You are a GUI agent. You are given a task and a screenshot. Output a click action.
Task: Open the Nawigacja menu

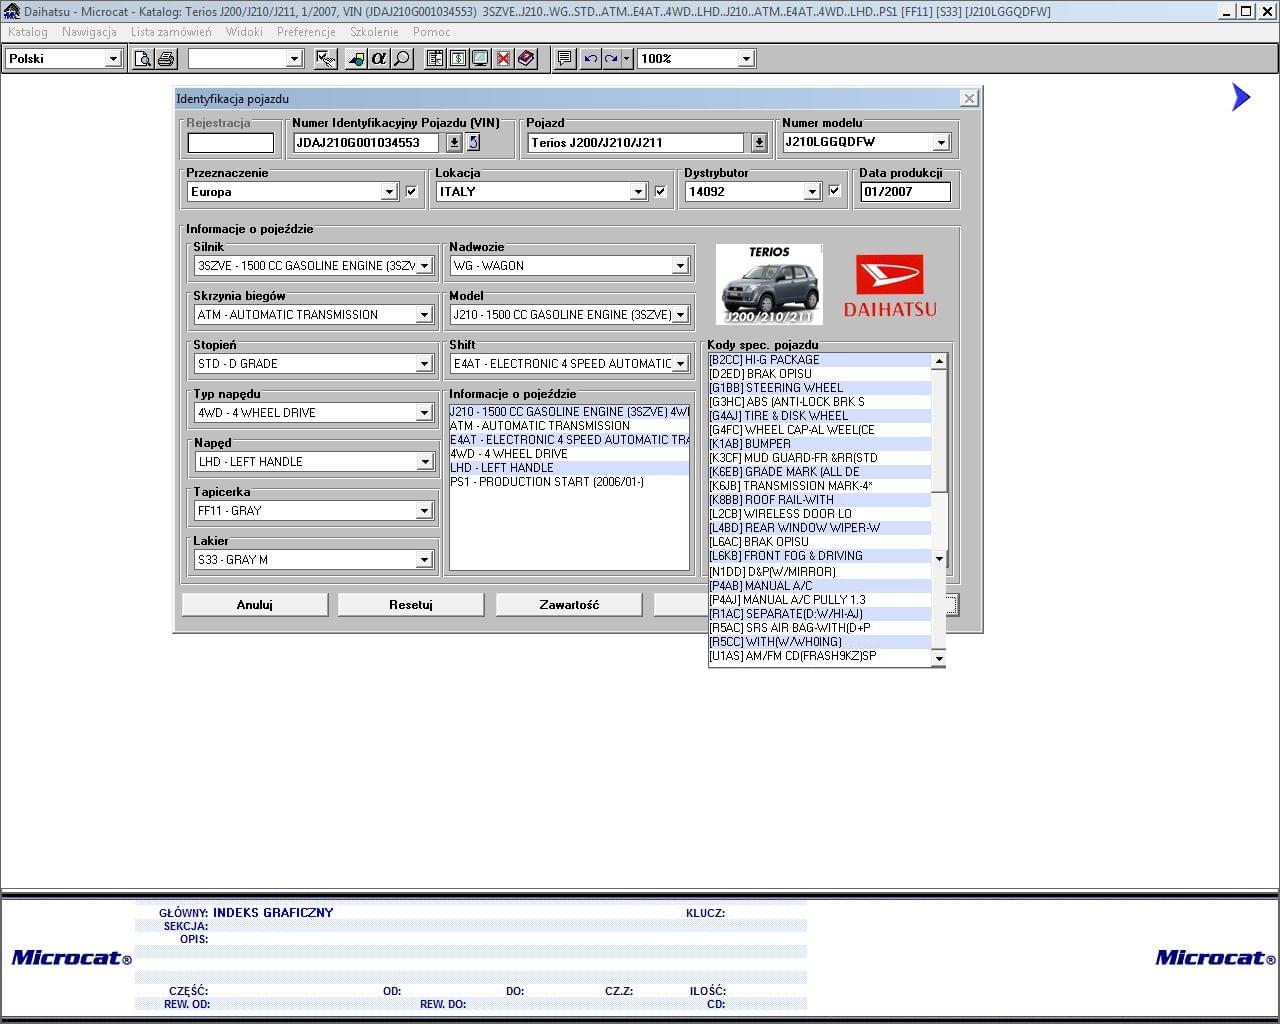[x=89, y=32]
